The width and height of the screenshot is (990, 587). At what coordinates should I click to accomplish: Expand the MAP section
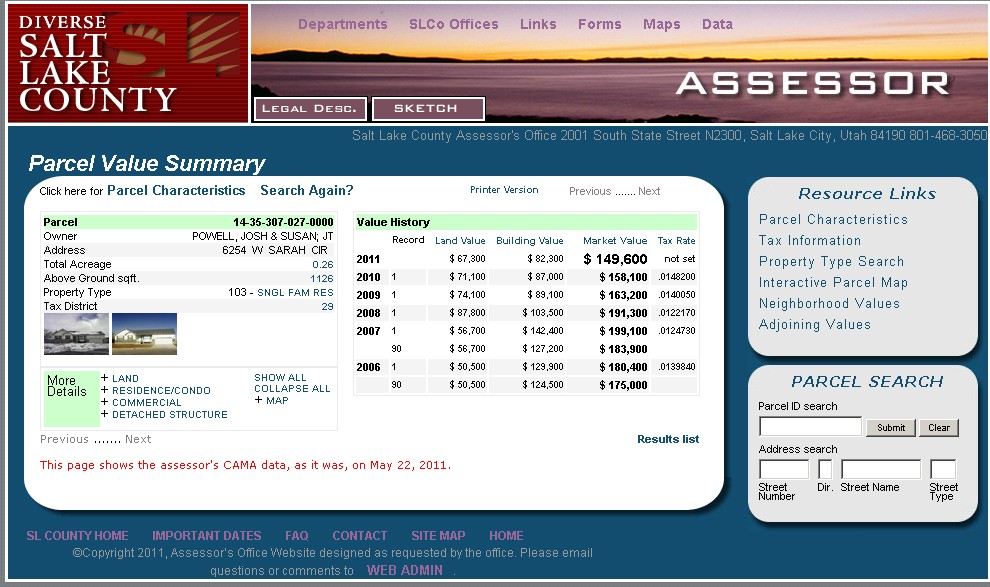(x=276, y=401)
